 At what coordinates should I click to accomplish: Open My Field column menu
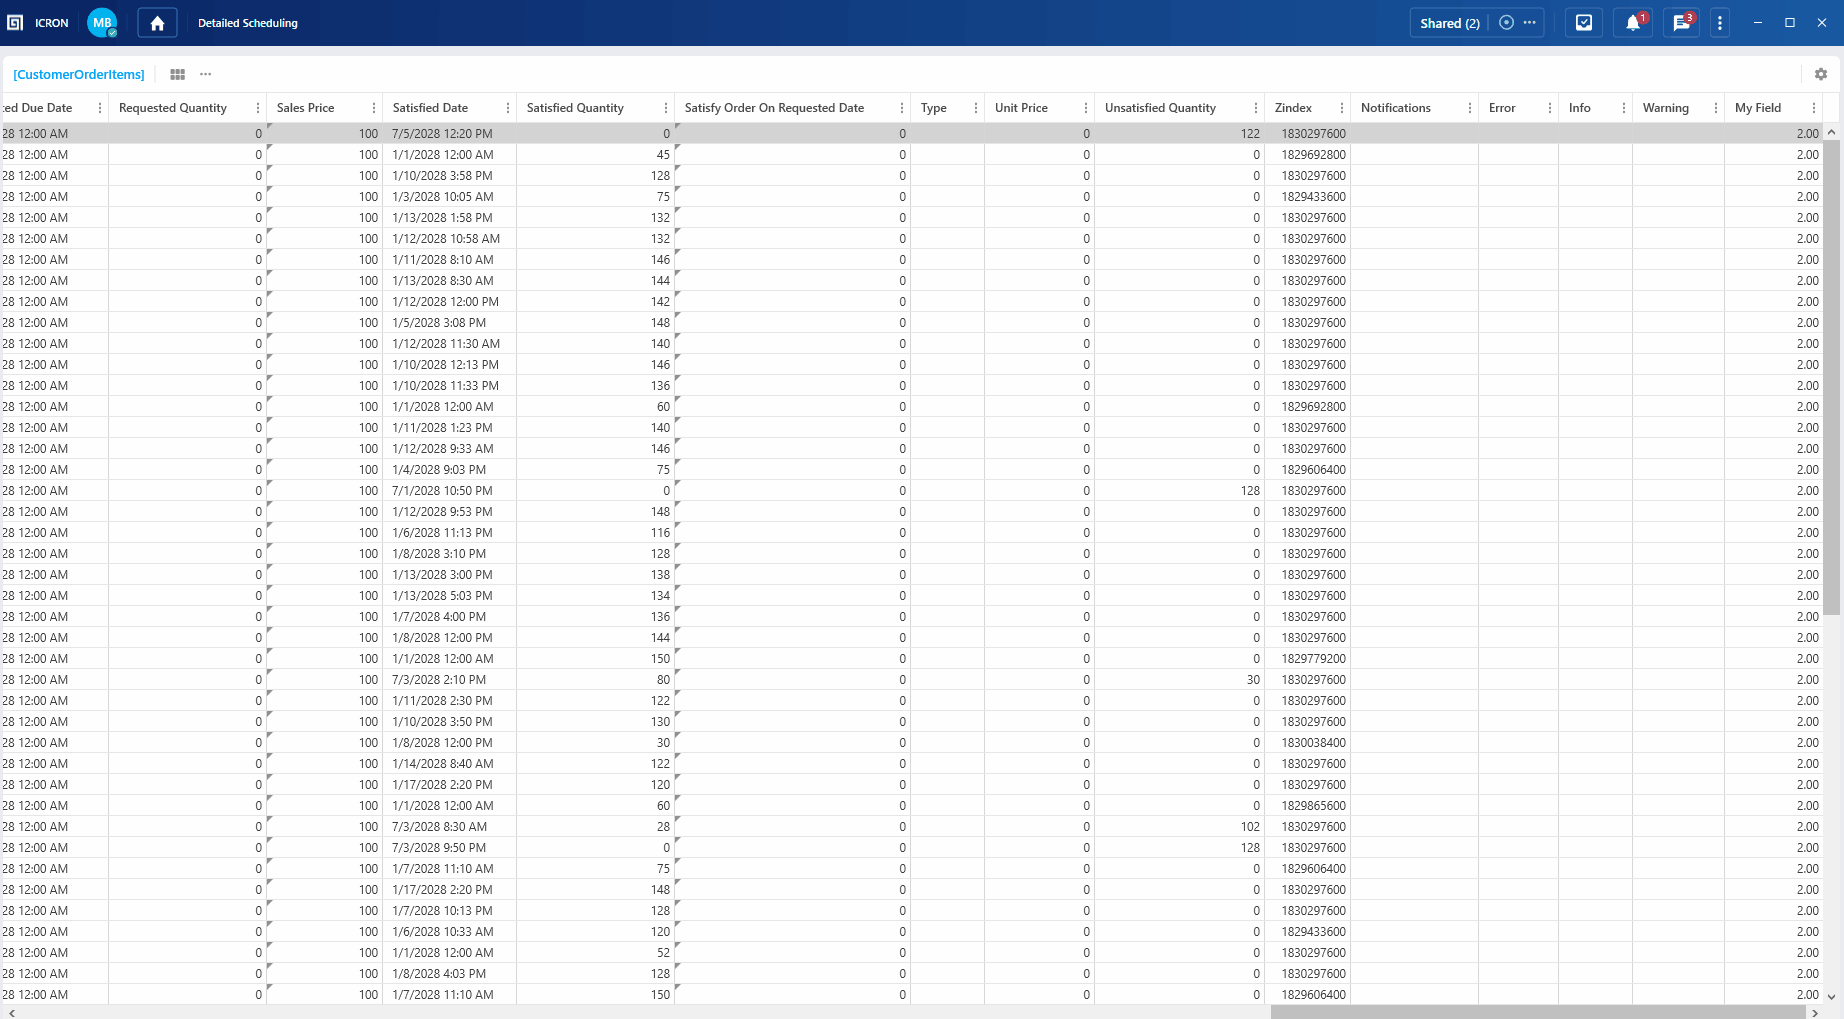1814,108
